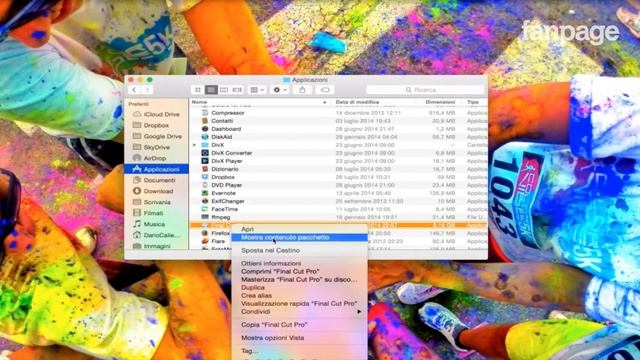Choose Masterizza "Final Cut Pro" su disco

299,280
